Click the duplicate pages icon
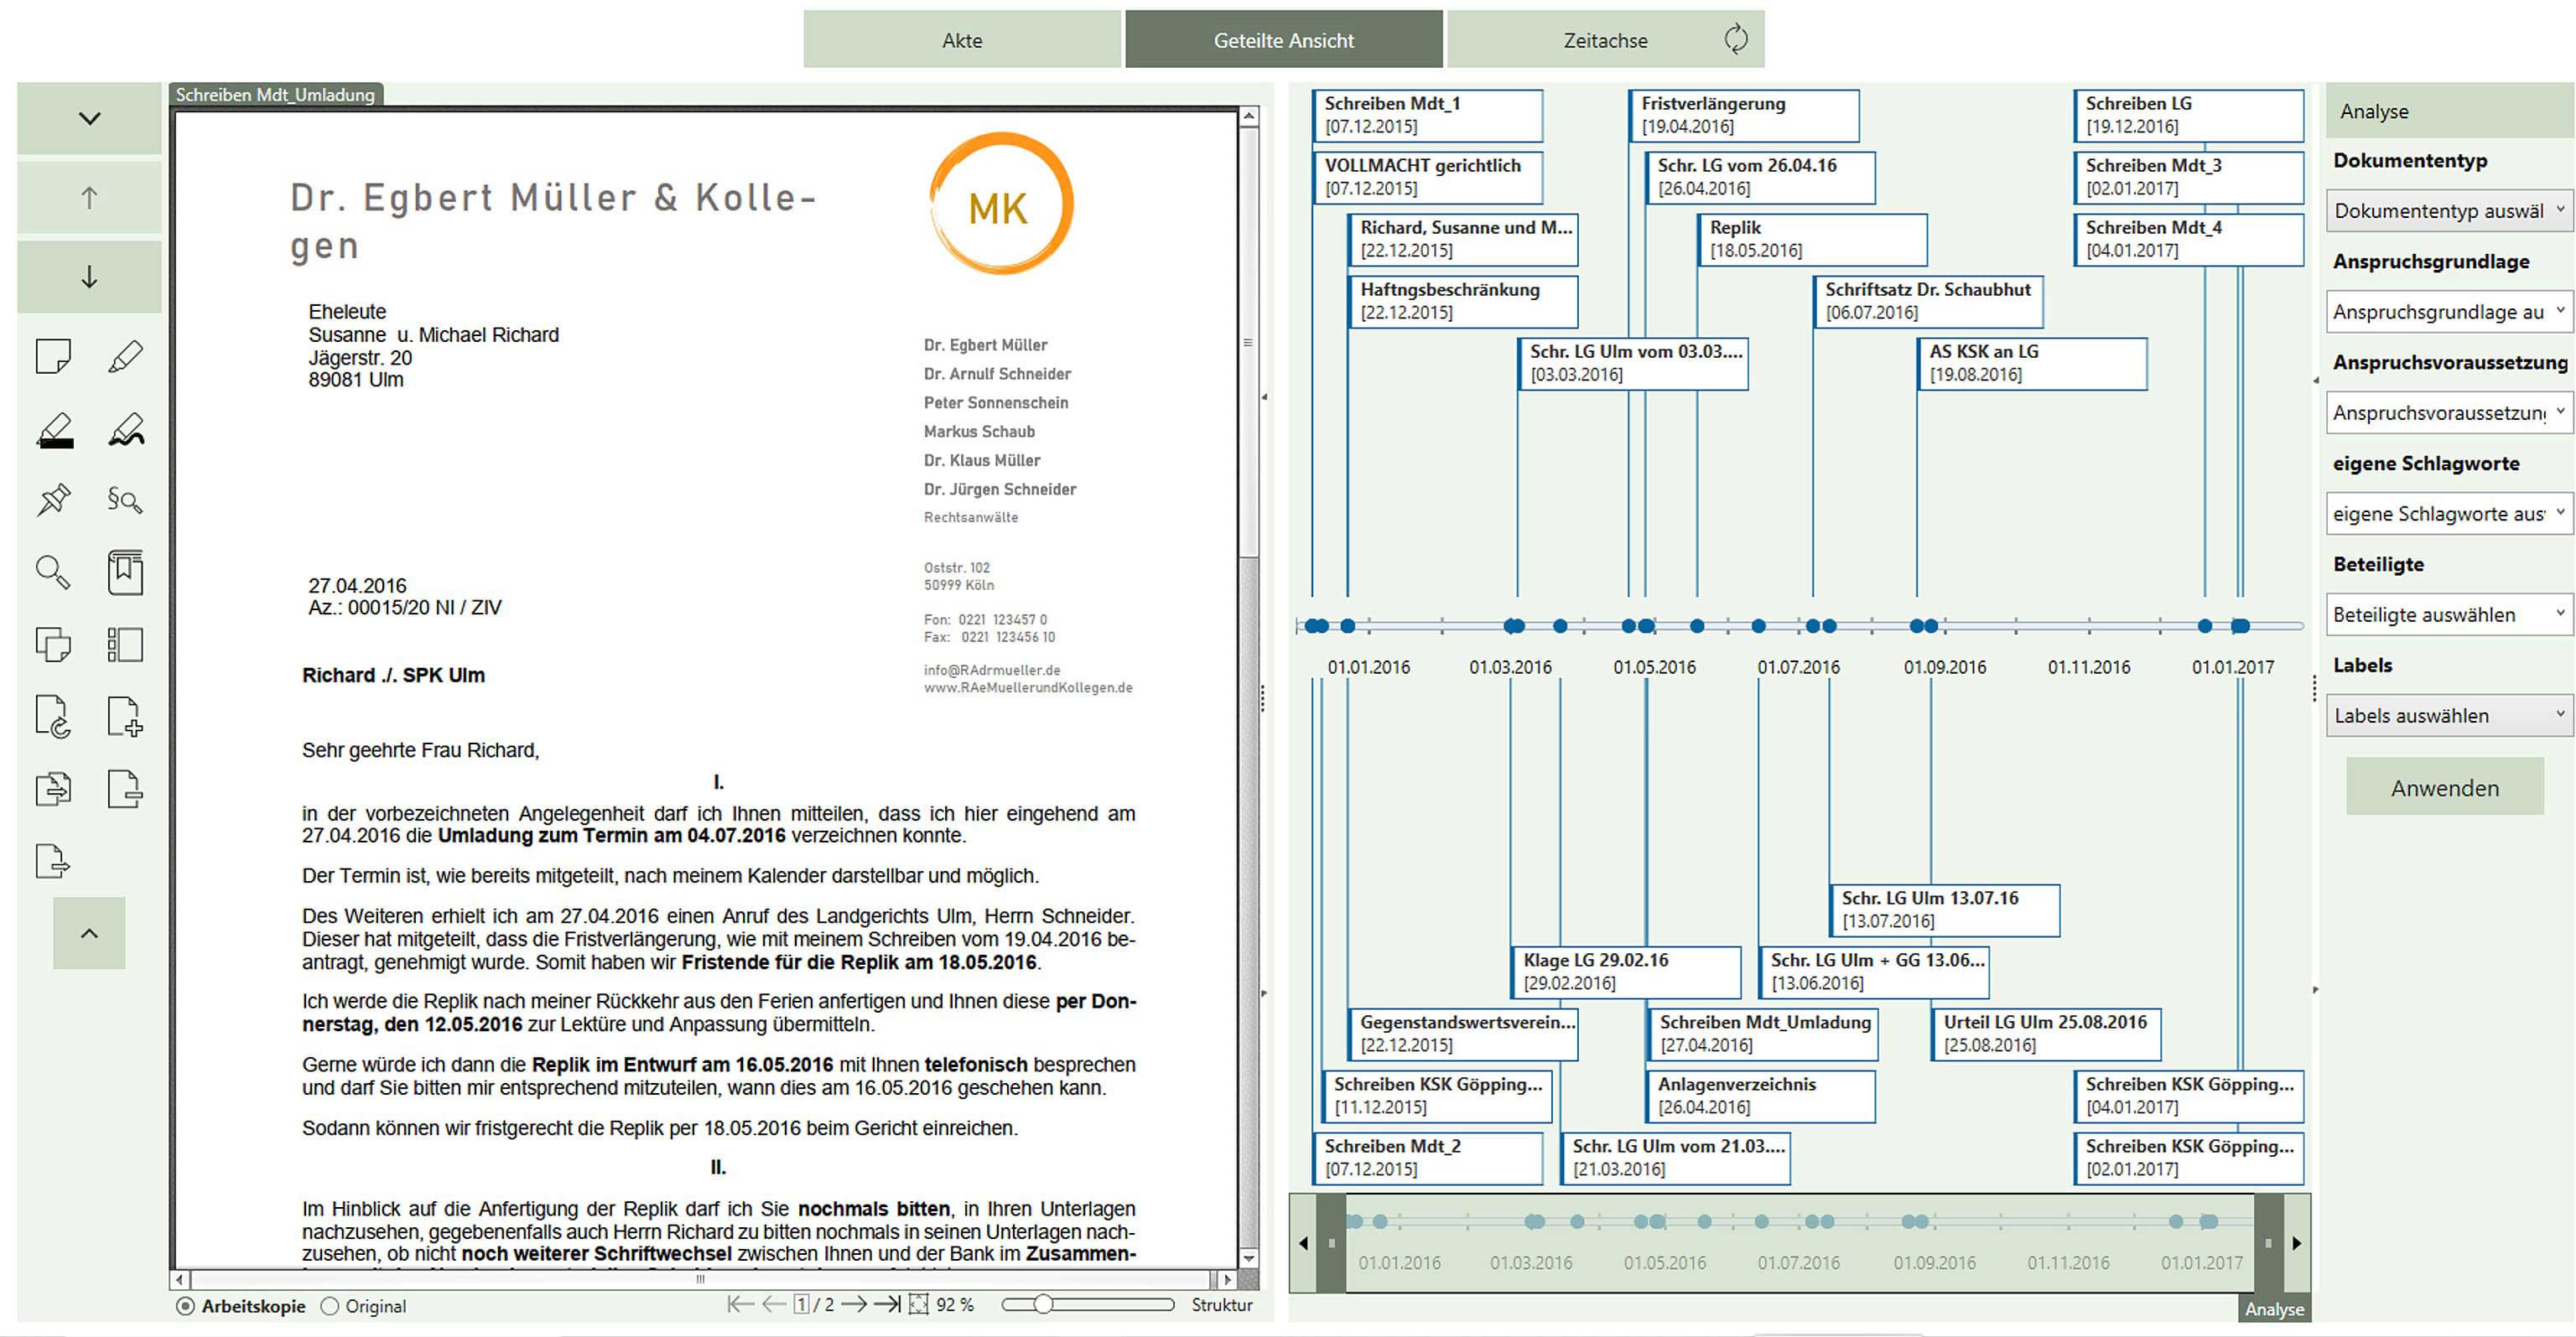The image size is (2576, 1337). [x=53, y=644]
